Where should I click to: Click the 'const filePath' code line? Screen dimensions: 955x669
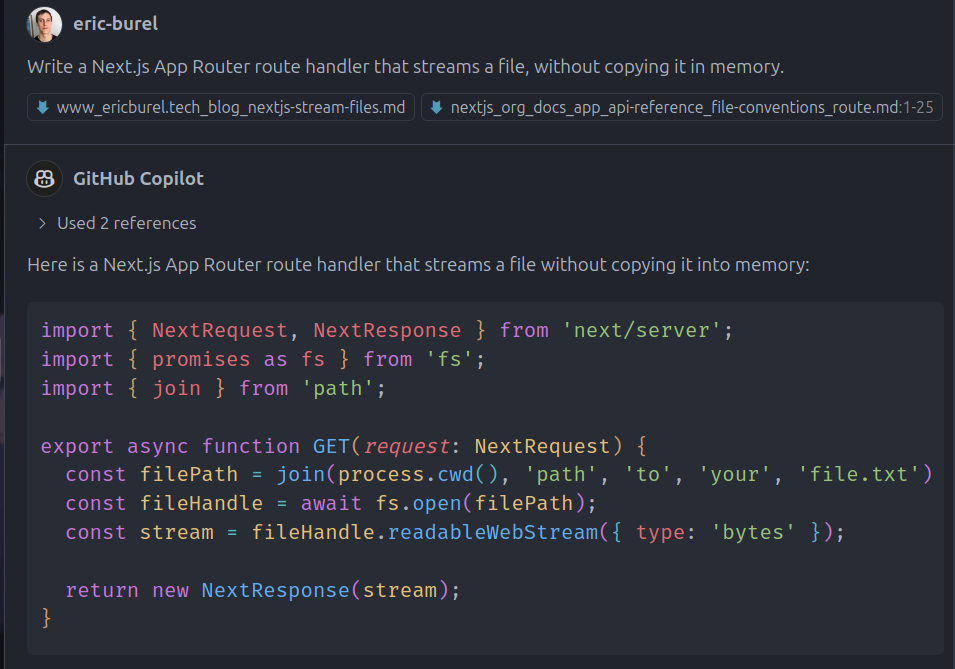pyautogui.click(x=499, y=475)
